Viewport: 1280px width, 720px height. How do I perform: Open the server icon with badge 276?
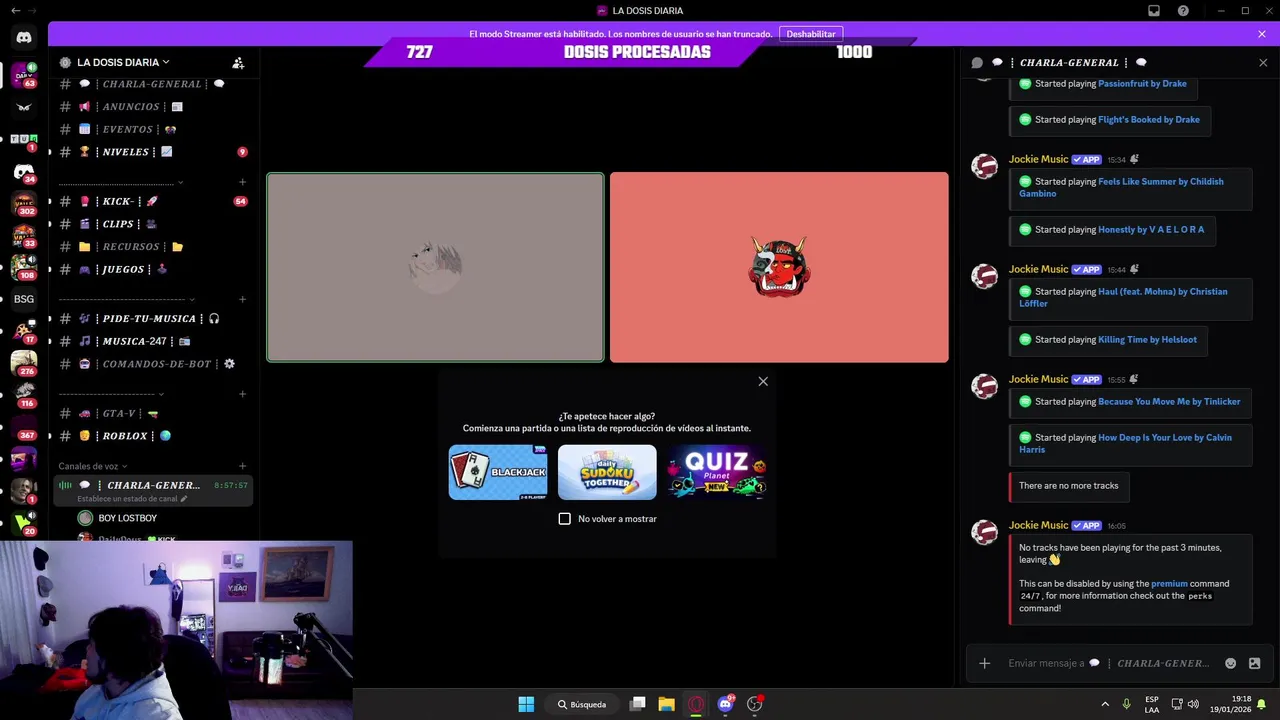tap(24, 362)
